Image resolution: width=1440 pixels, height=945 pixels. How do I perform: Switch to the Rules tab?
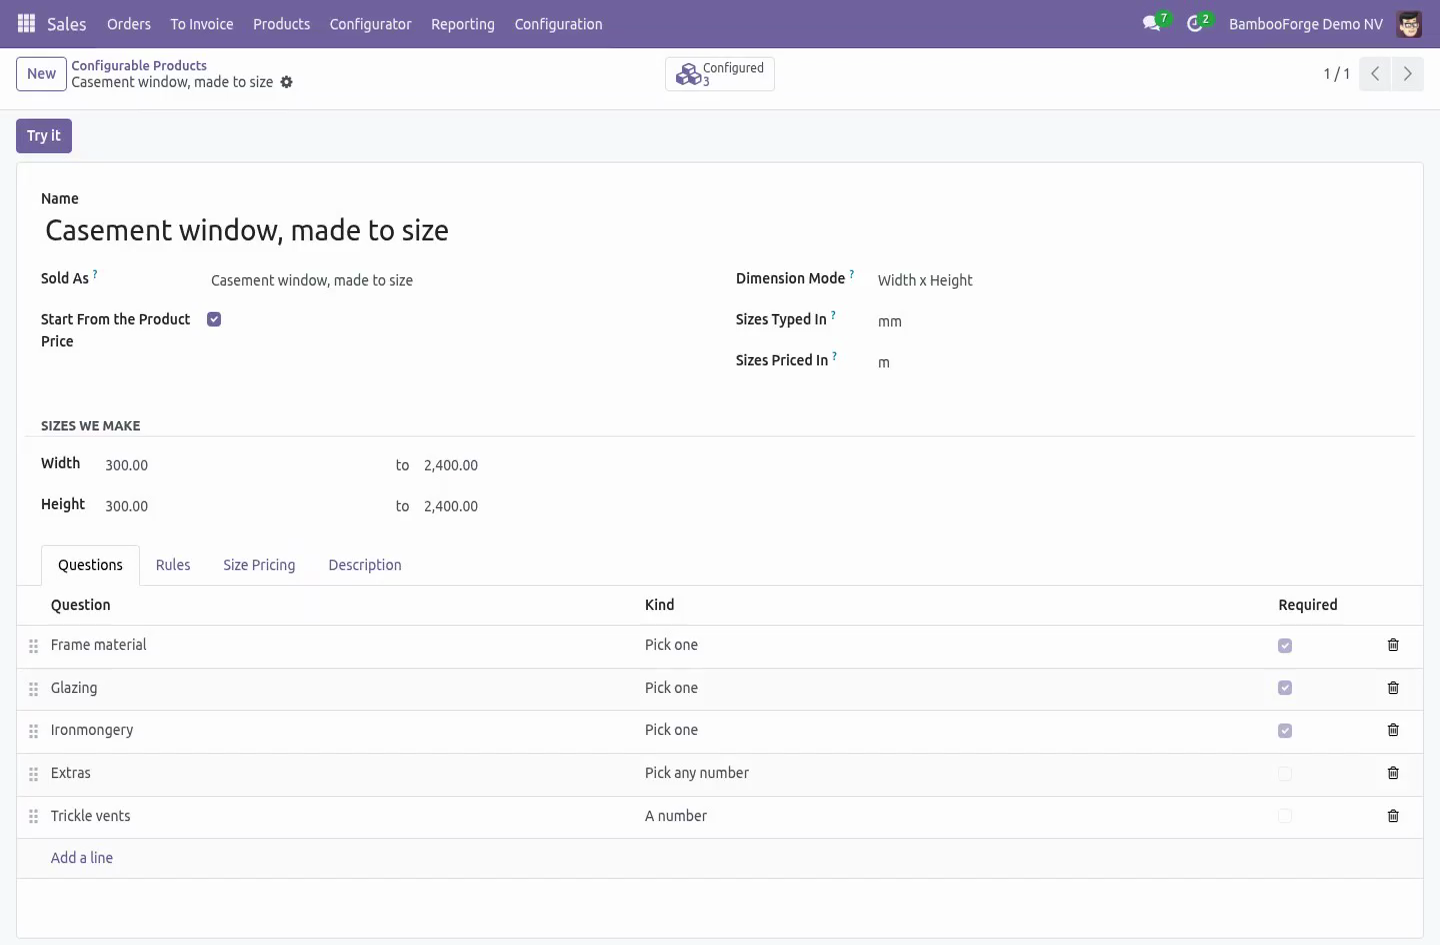[173, 565]
